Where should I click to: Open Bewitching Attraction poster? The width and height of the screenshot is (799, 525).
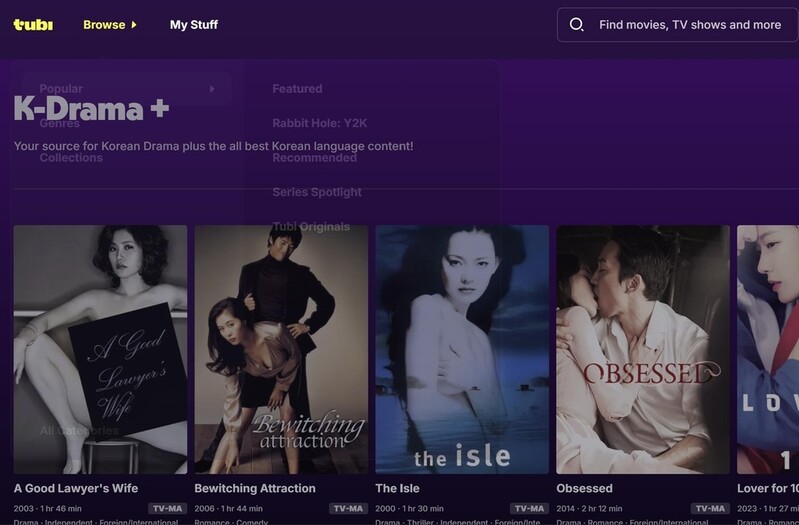(281, 349)
